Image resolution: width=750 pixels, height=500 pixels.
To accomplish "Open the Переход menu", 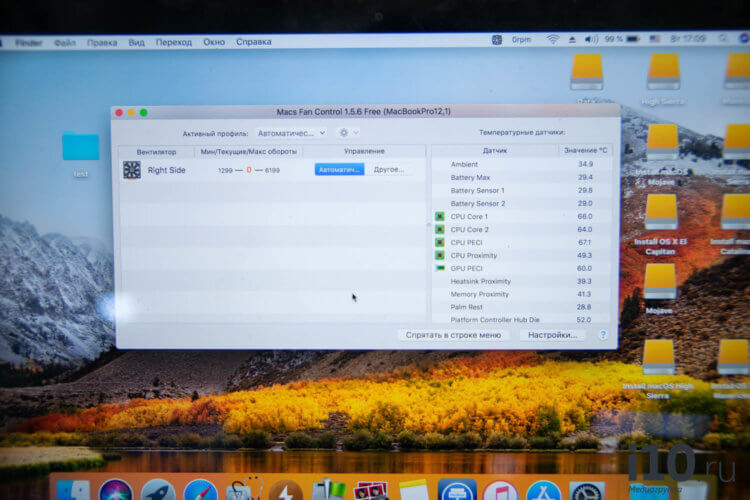I will tap(174, 42).
